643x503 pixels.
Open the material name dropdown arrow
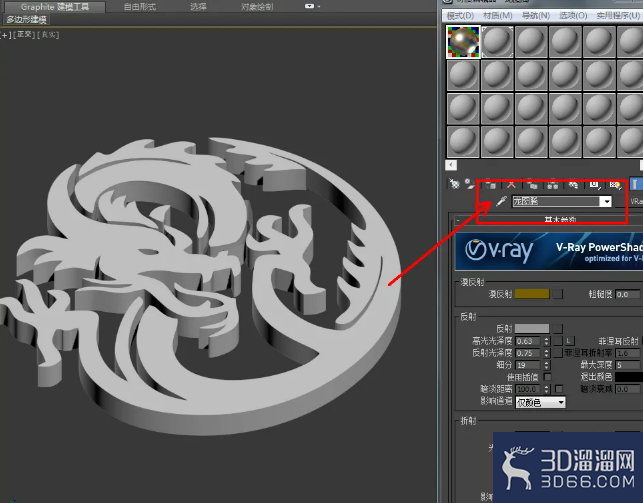point(606,201)
